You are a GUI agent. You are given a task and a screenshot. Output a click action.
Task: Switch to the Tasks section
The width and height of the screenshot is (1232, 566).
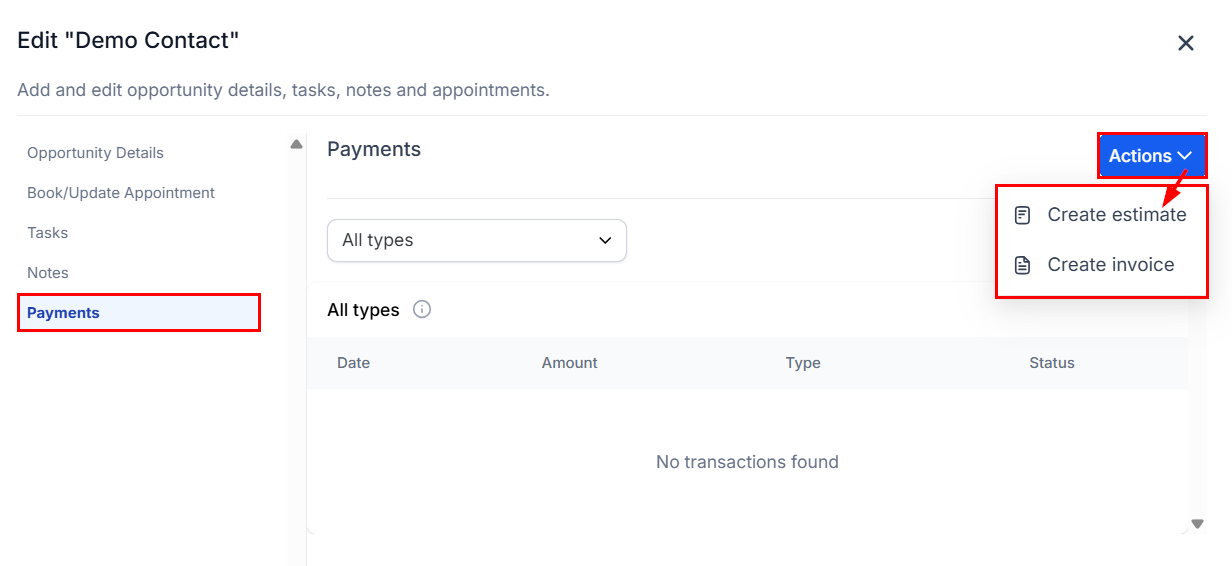[x=48, y=233]
